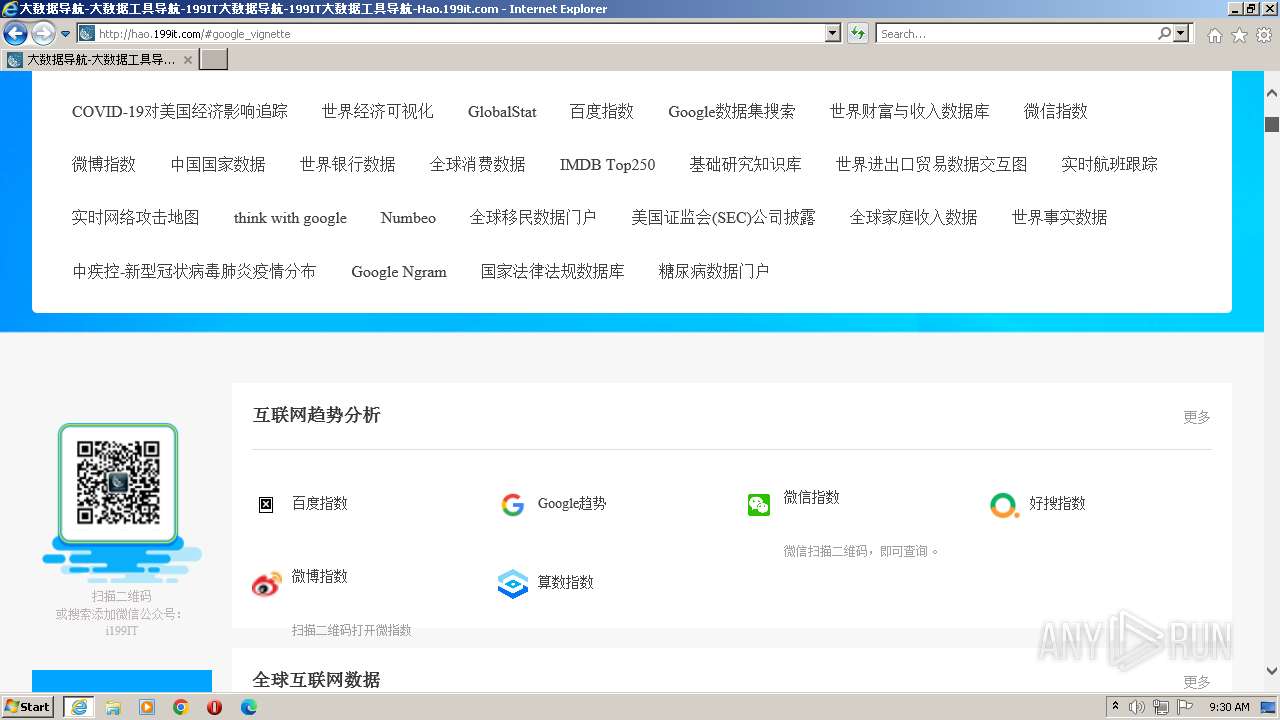Open the Opera taskbar icon
Image resolution: width=1280 pixels, height=720 pixels.
click(214, 707)
